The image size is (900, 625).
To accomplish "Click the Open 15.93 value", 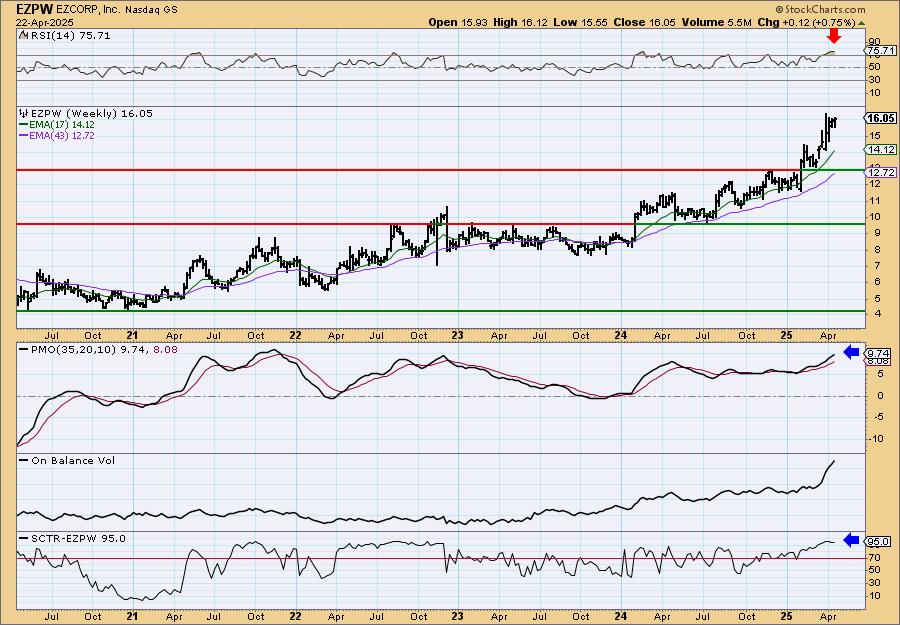I will (x=458, y=22).
